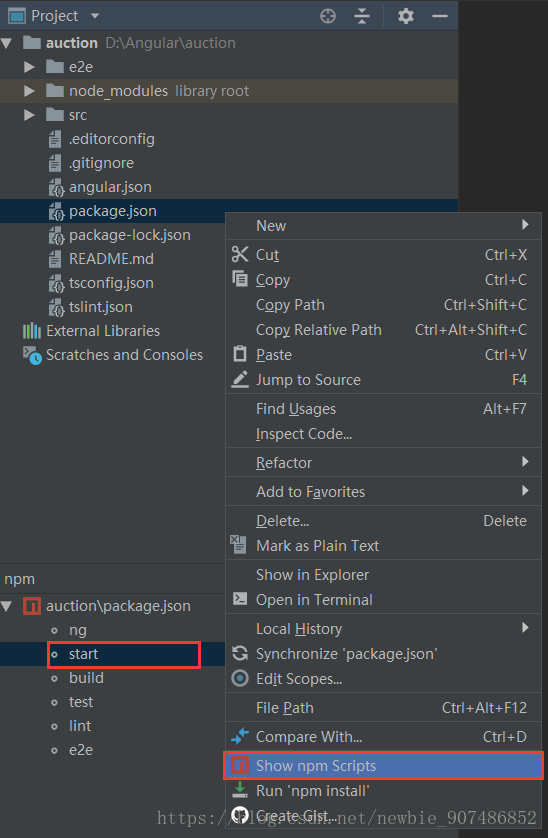Choose Find Usages

point(383,409)
